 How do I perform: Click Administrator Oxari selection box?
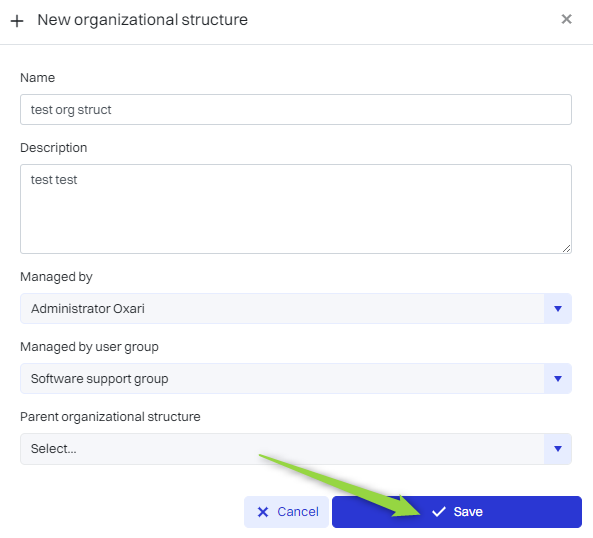(x=282, y=309)
